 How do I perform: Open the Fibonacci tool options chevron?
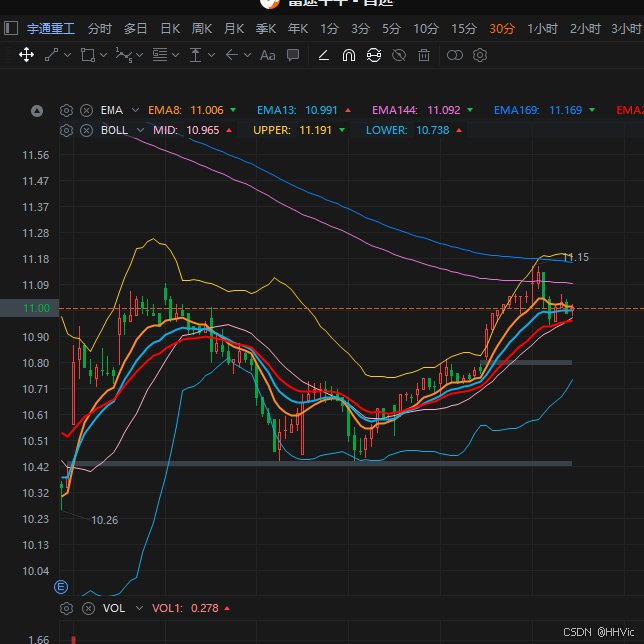(175, 55)
